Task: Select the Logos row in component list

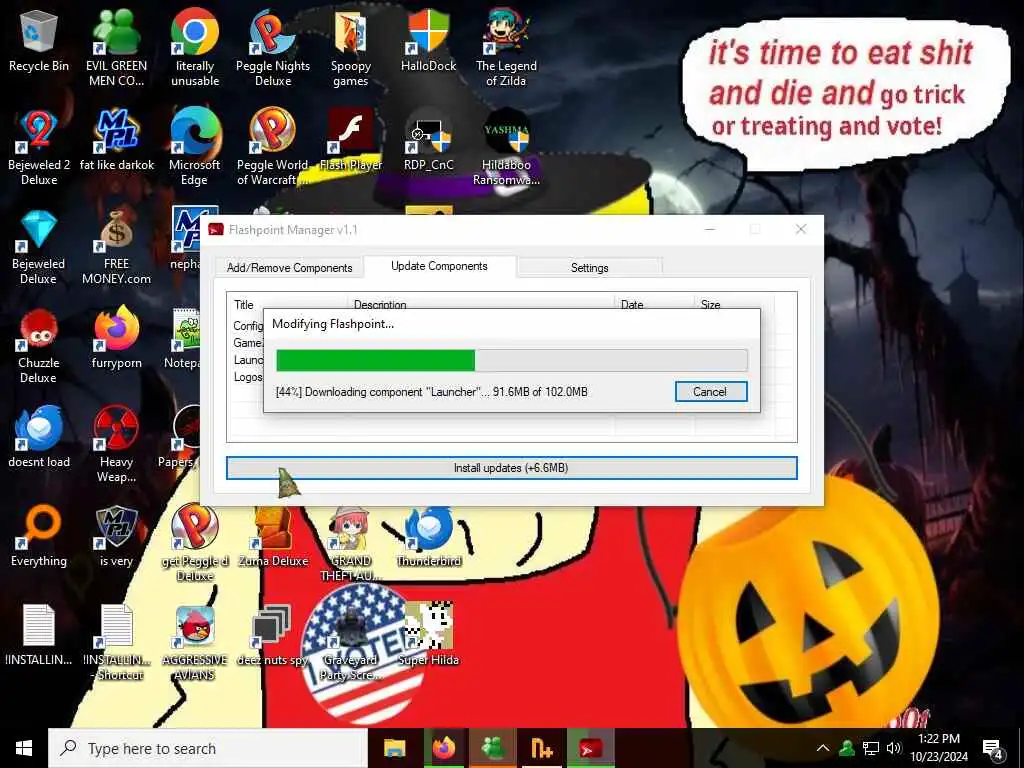Action: 248,377
